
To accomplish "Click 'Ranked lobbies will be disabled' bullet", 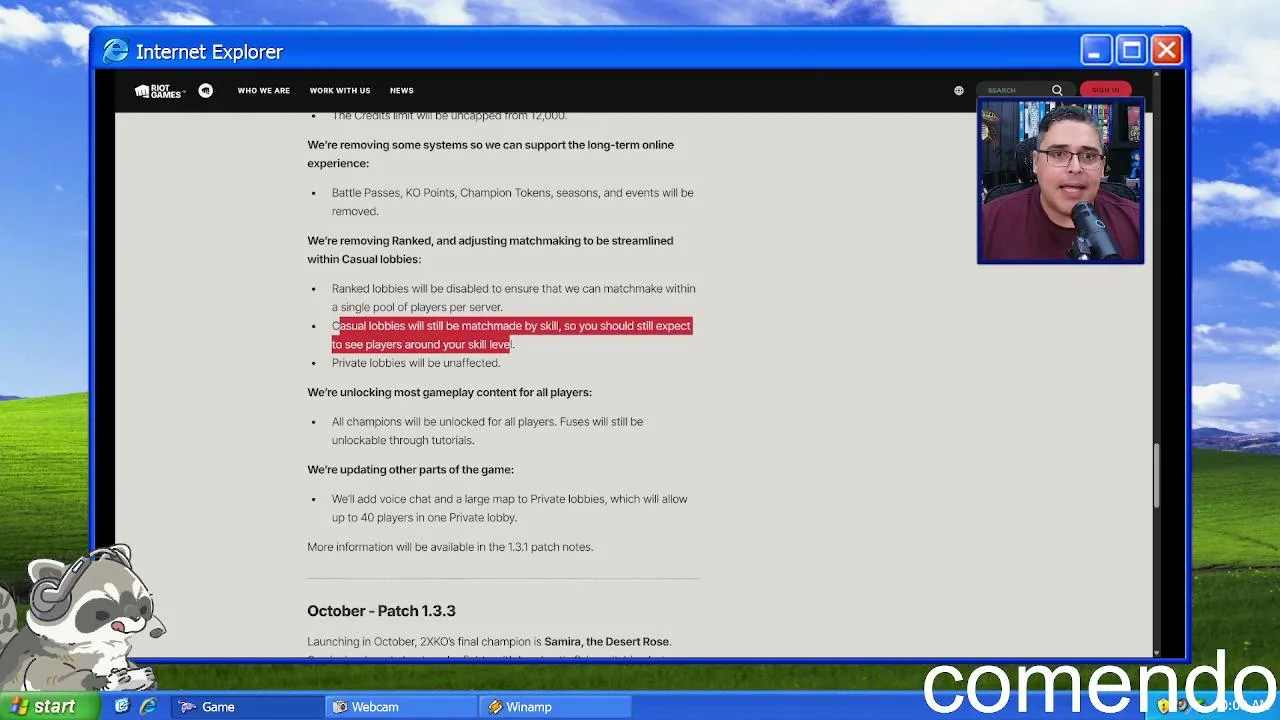I will tap(514, 298).
